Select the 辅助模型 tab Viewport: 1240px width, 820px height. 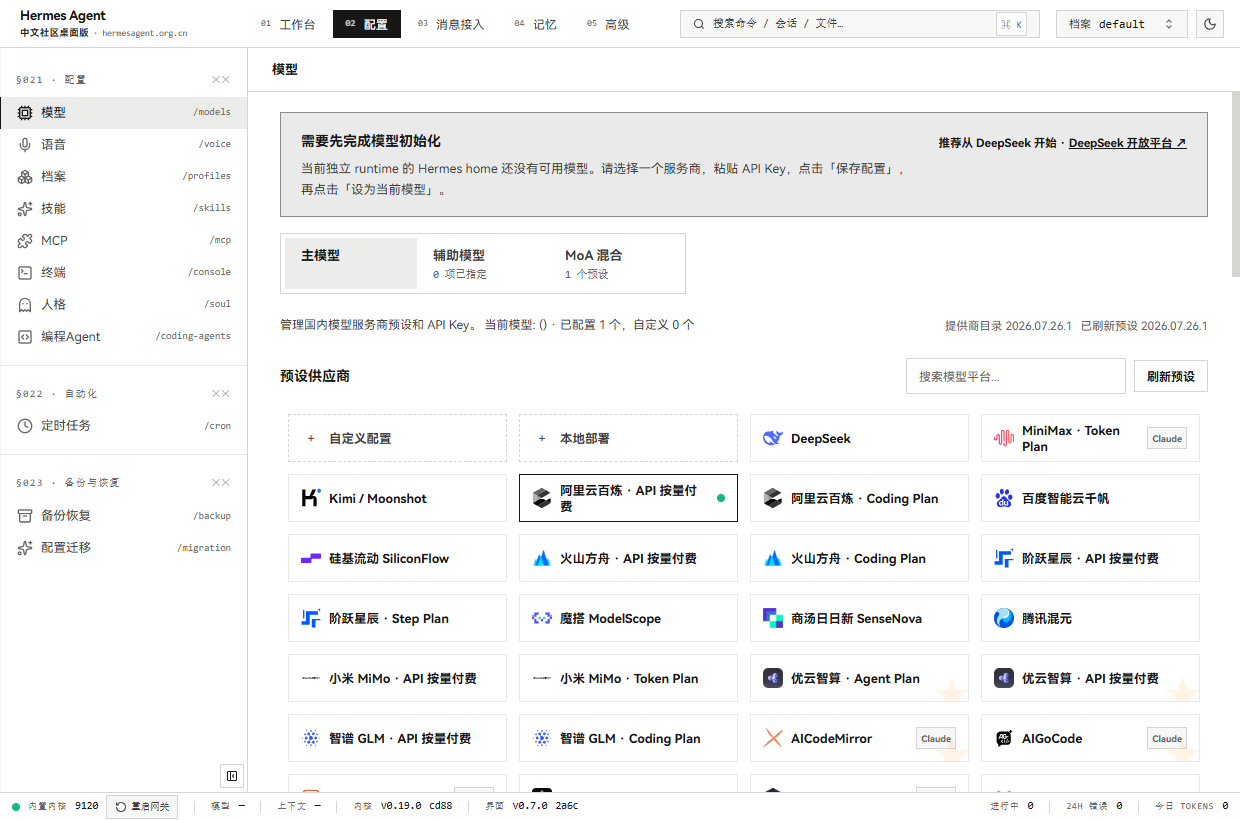click(483, 263)
